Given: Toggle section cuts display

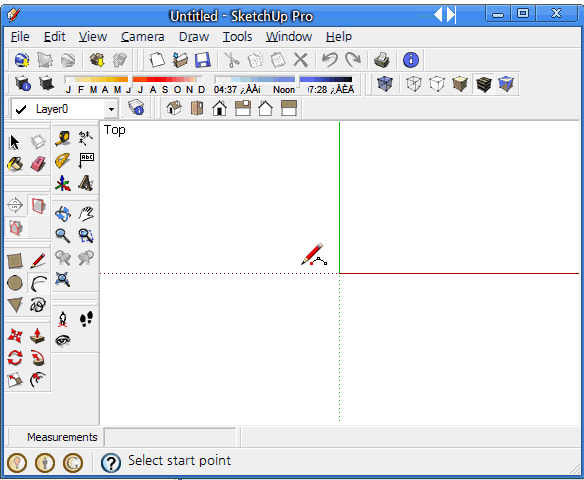Looking at the screenshot, I should [15, 227].
